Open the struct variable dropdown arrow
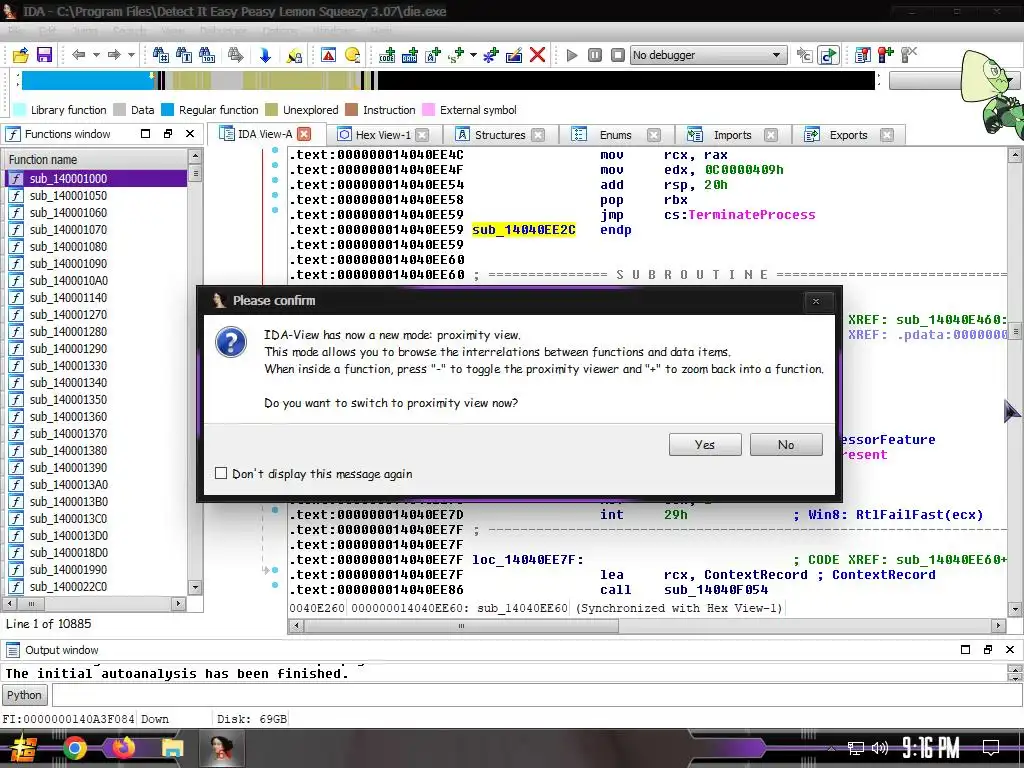 coord(473,55)
